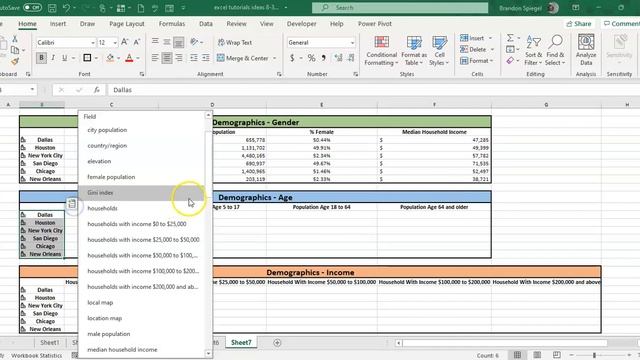Increase font size

[125, 42]
